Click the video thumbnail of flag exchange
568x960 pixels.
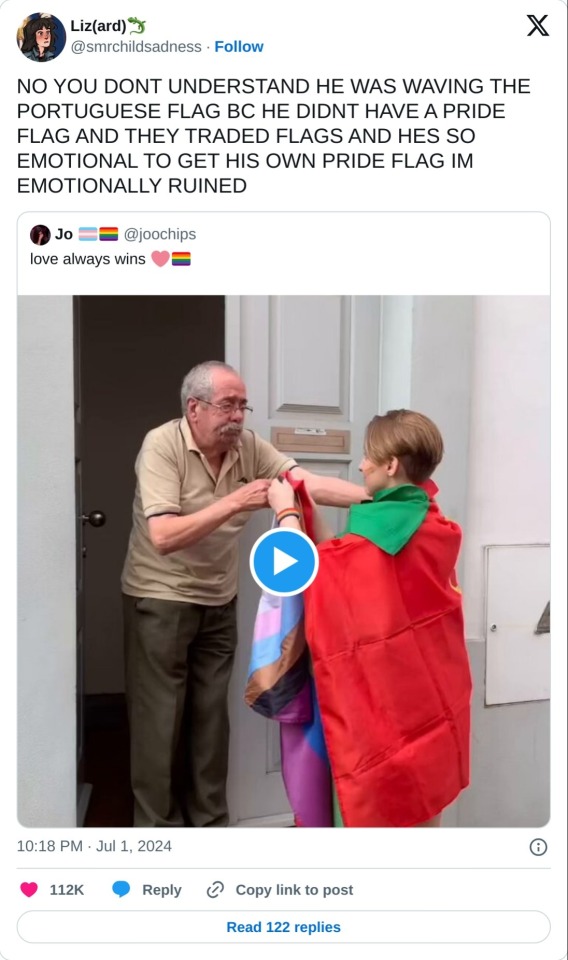283,561
